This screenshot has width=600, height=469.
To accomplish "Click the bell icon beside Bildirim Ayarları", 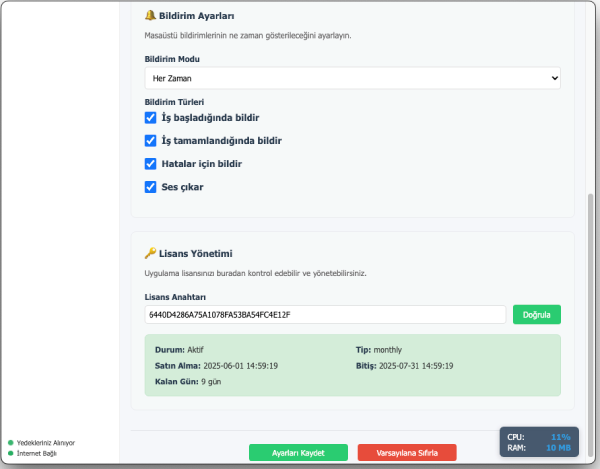I will 150,16.
